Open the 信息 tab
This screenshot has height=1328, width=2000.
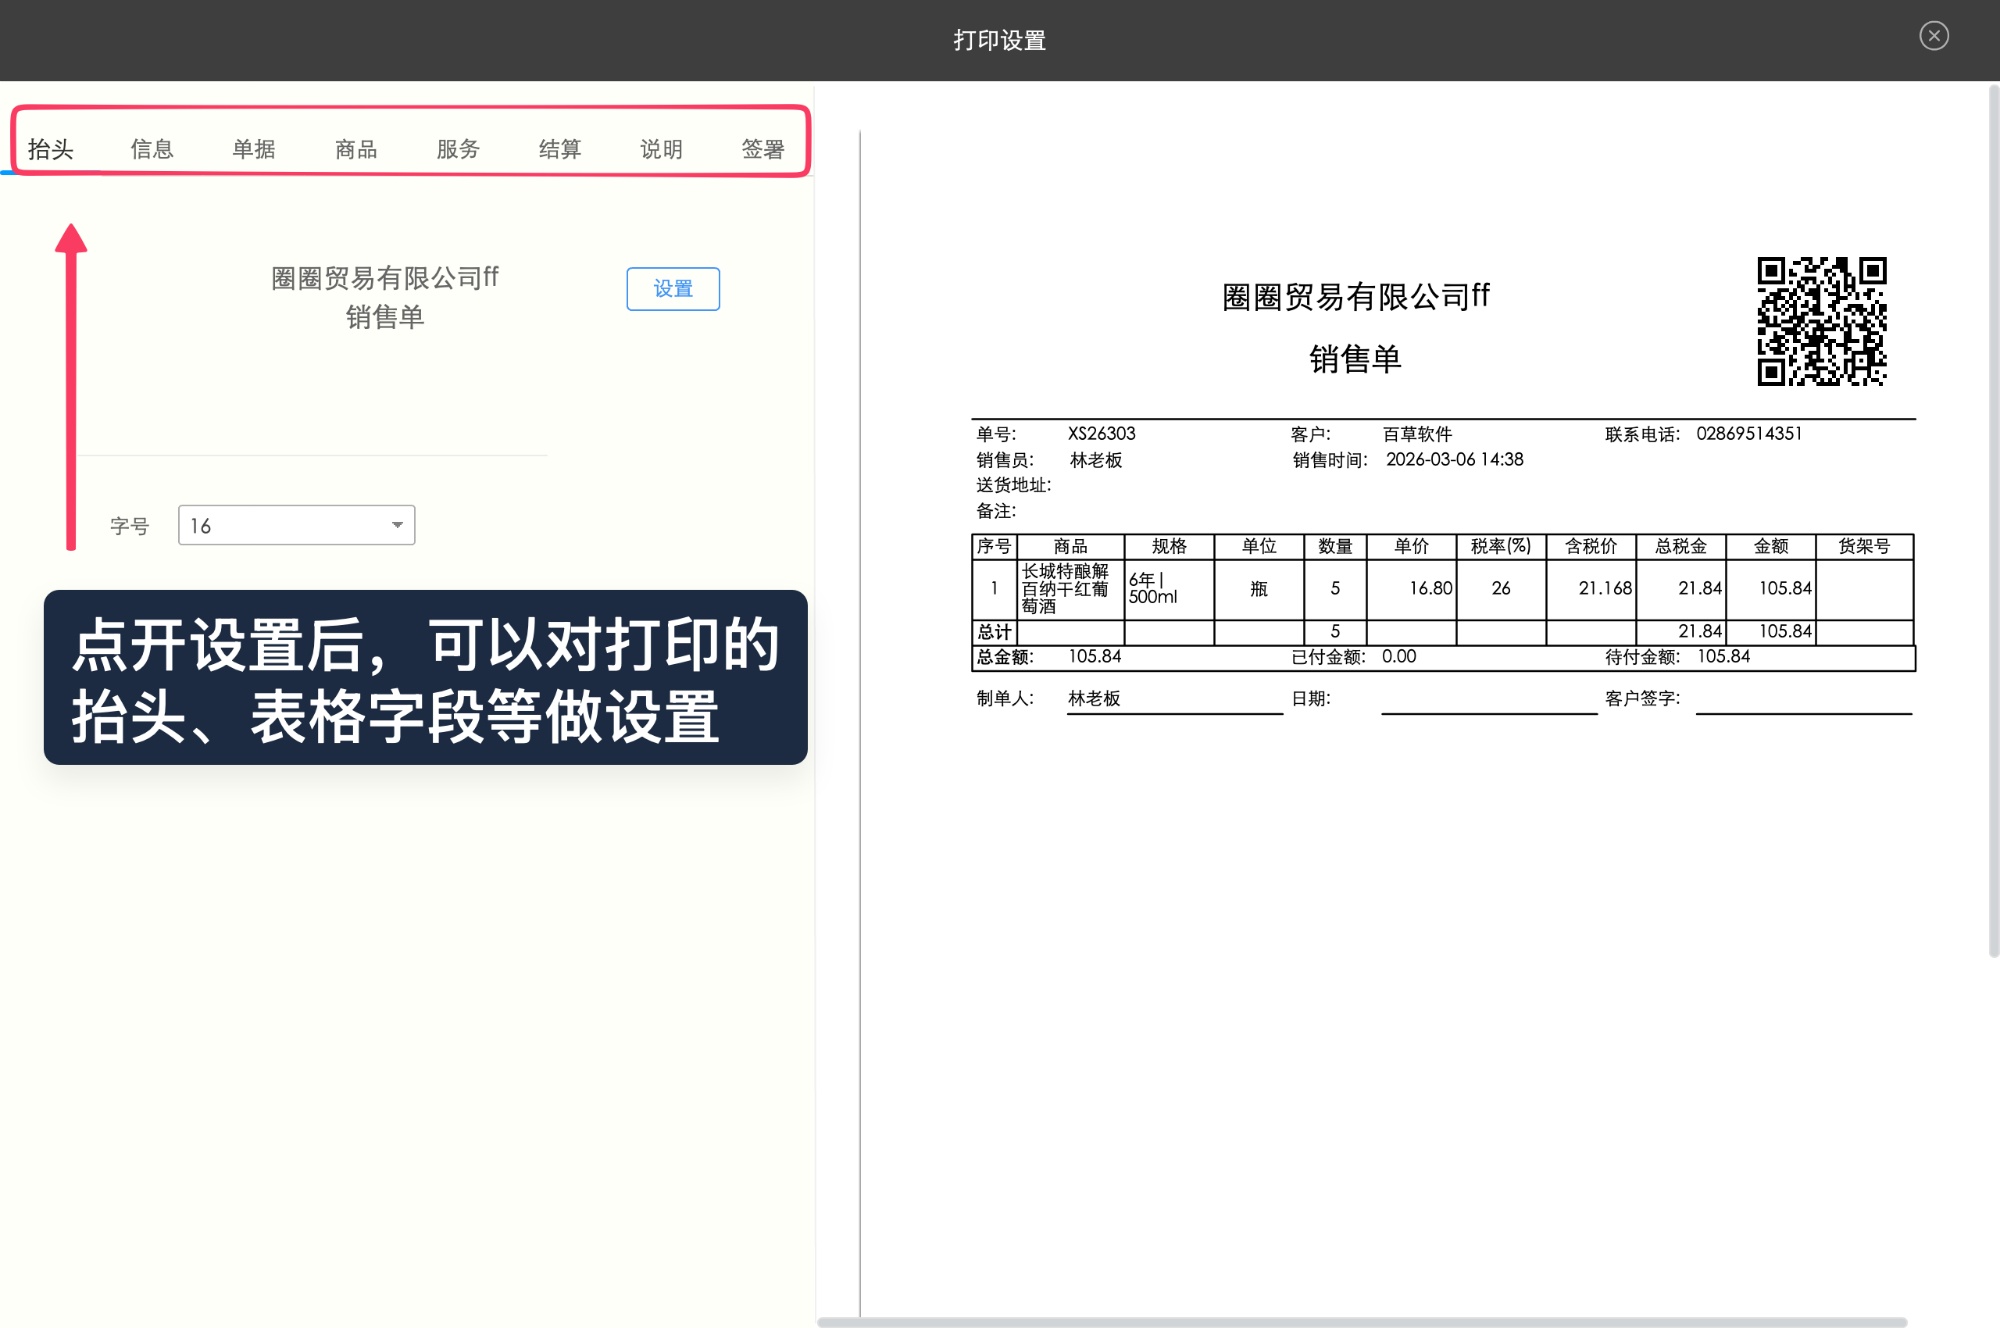pyautogui.click(x=153, y=148)
